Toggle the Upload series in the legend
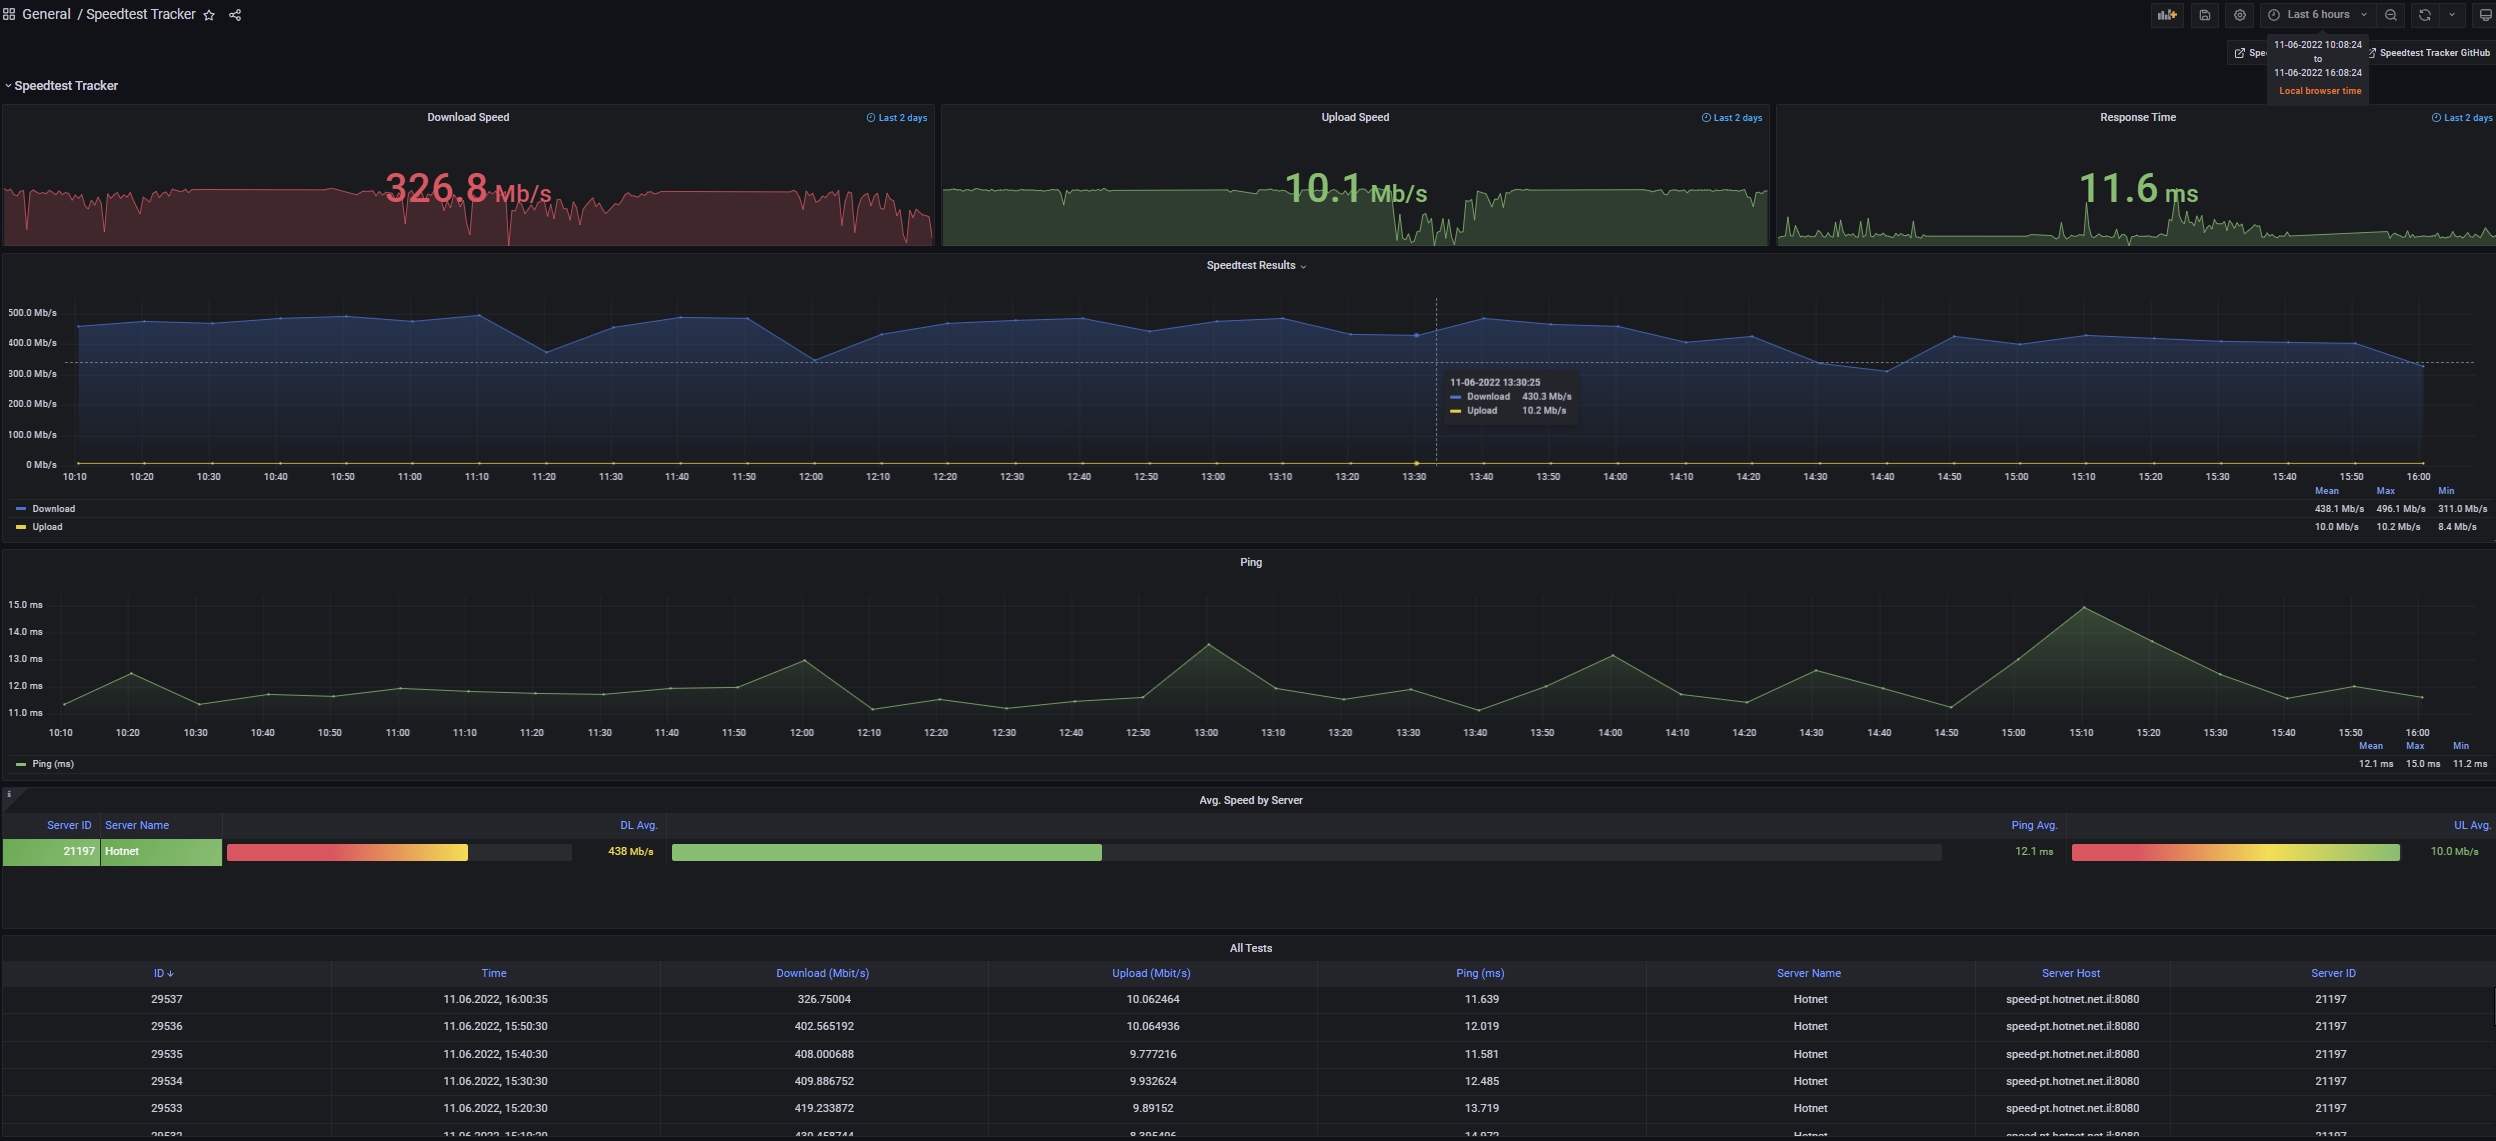Image resolution: width=2496 pixels, height=1141 pixels. (x=47, y=527)
